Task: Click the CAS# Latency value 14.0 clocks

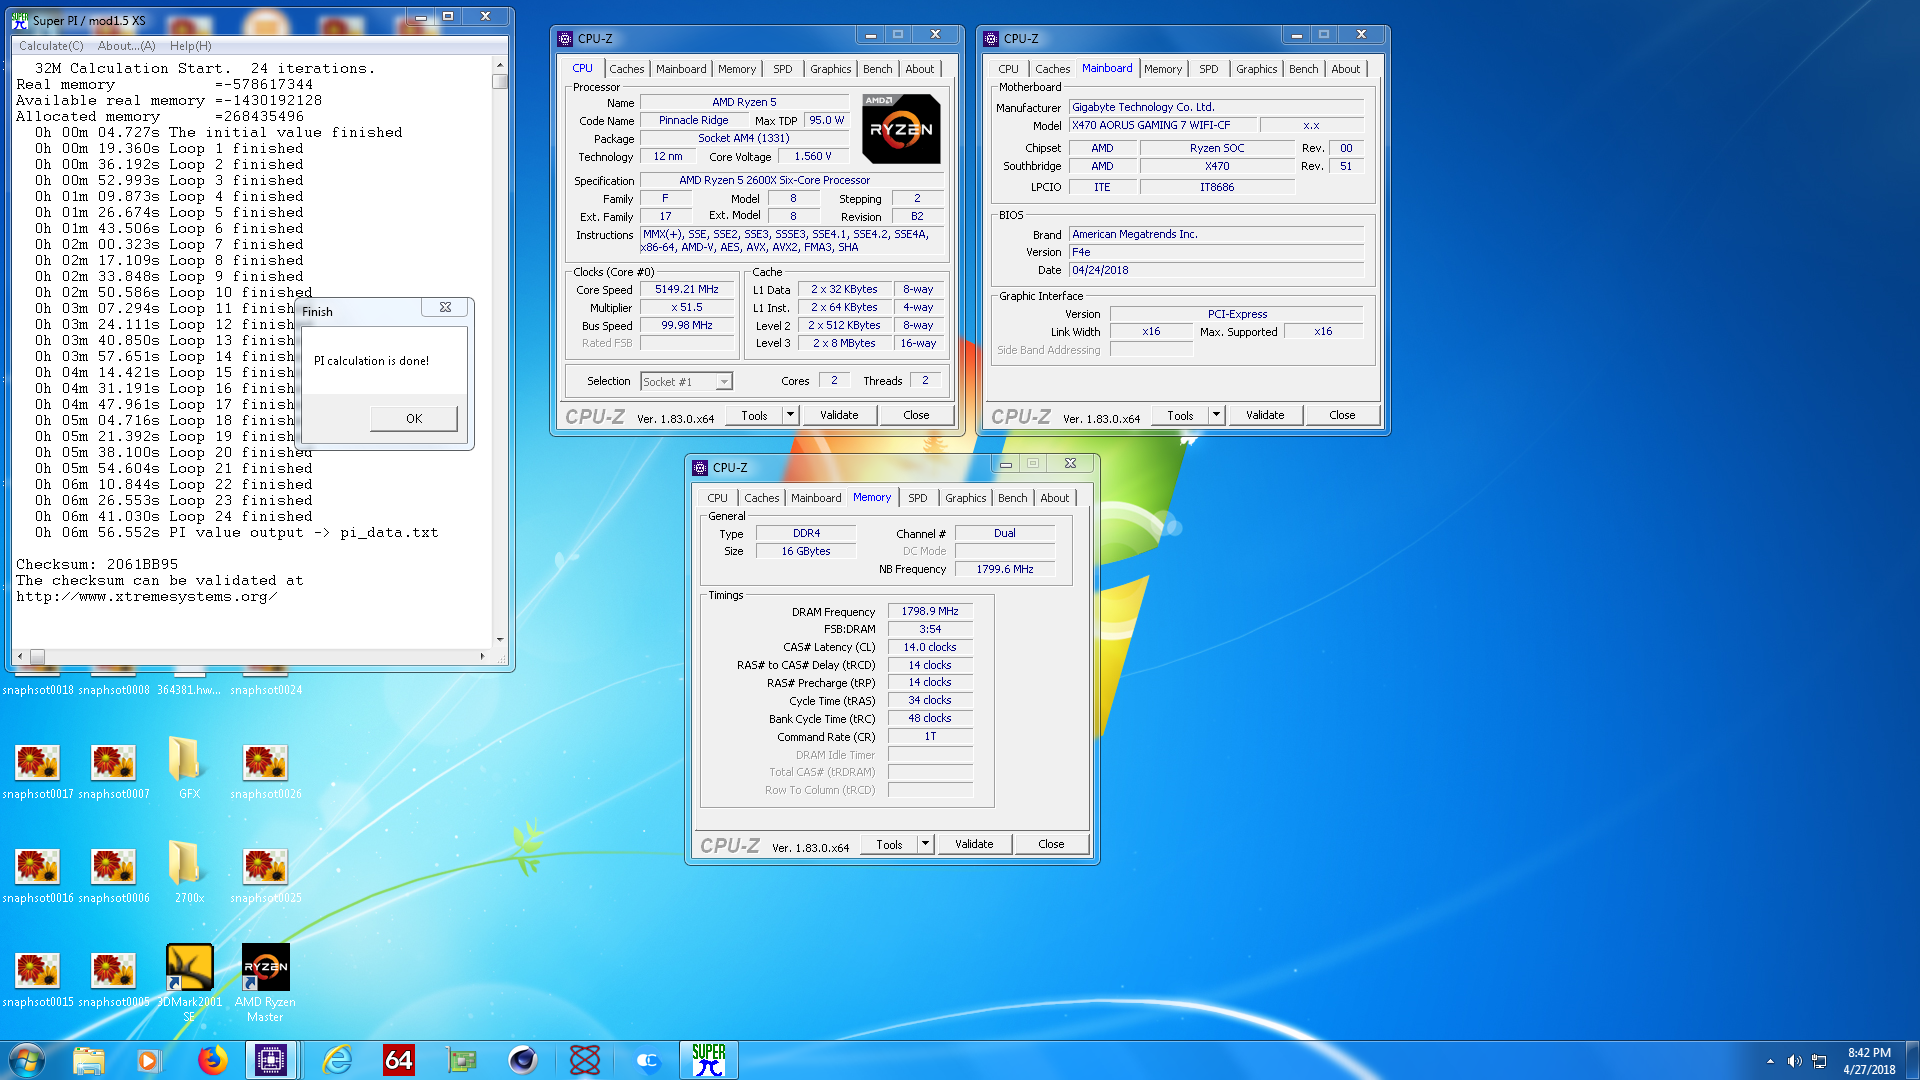Action: (x=930, y=647)
